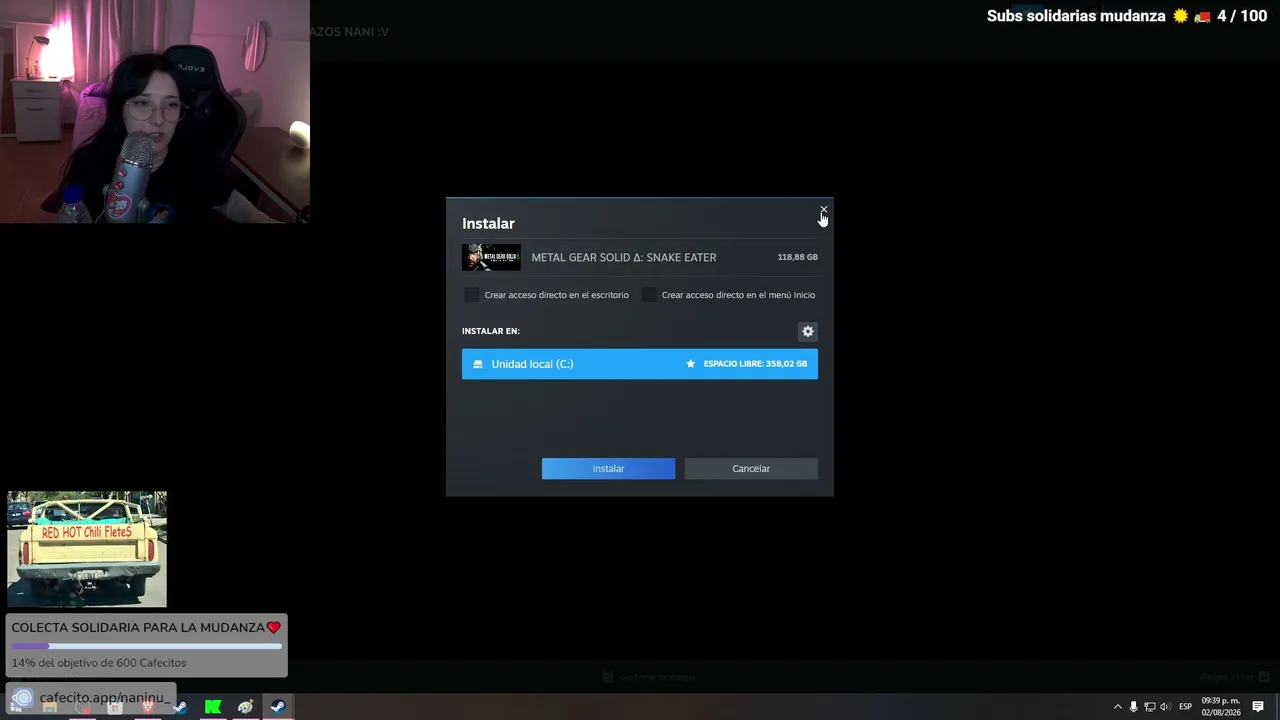Open the green Kick app in taskbar
1280x720 pixels.
pos(213,707)
